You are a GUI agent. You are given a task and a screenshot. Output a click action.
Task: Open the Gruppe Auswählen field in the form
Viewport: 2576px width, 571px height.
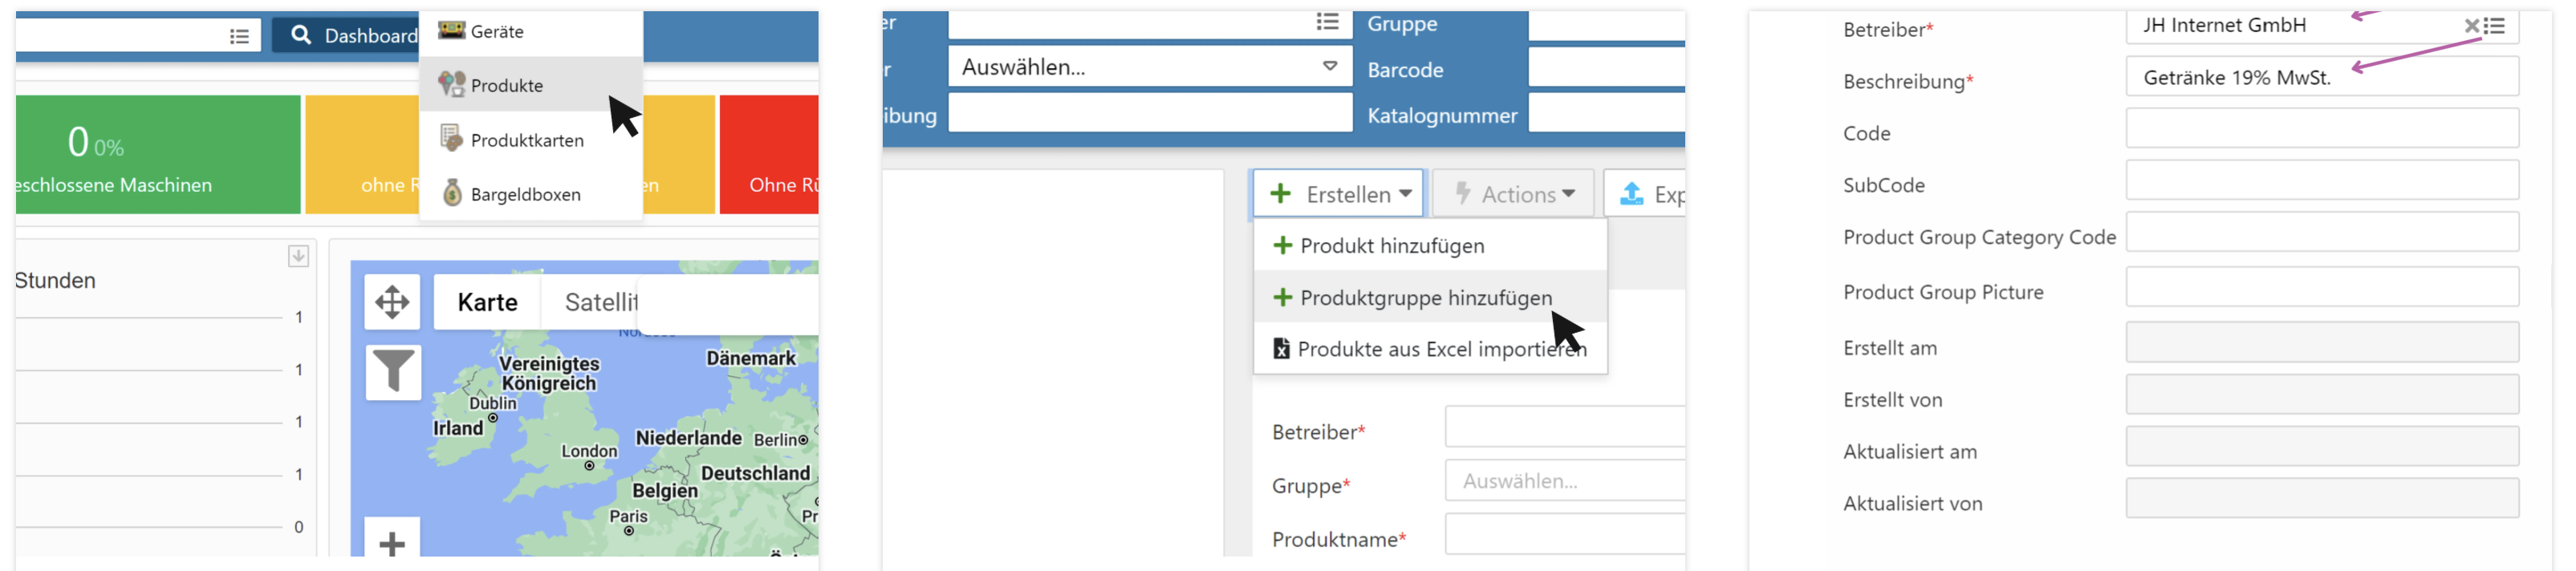(x=1565, y=481)
